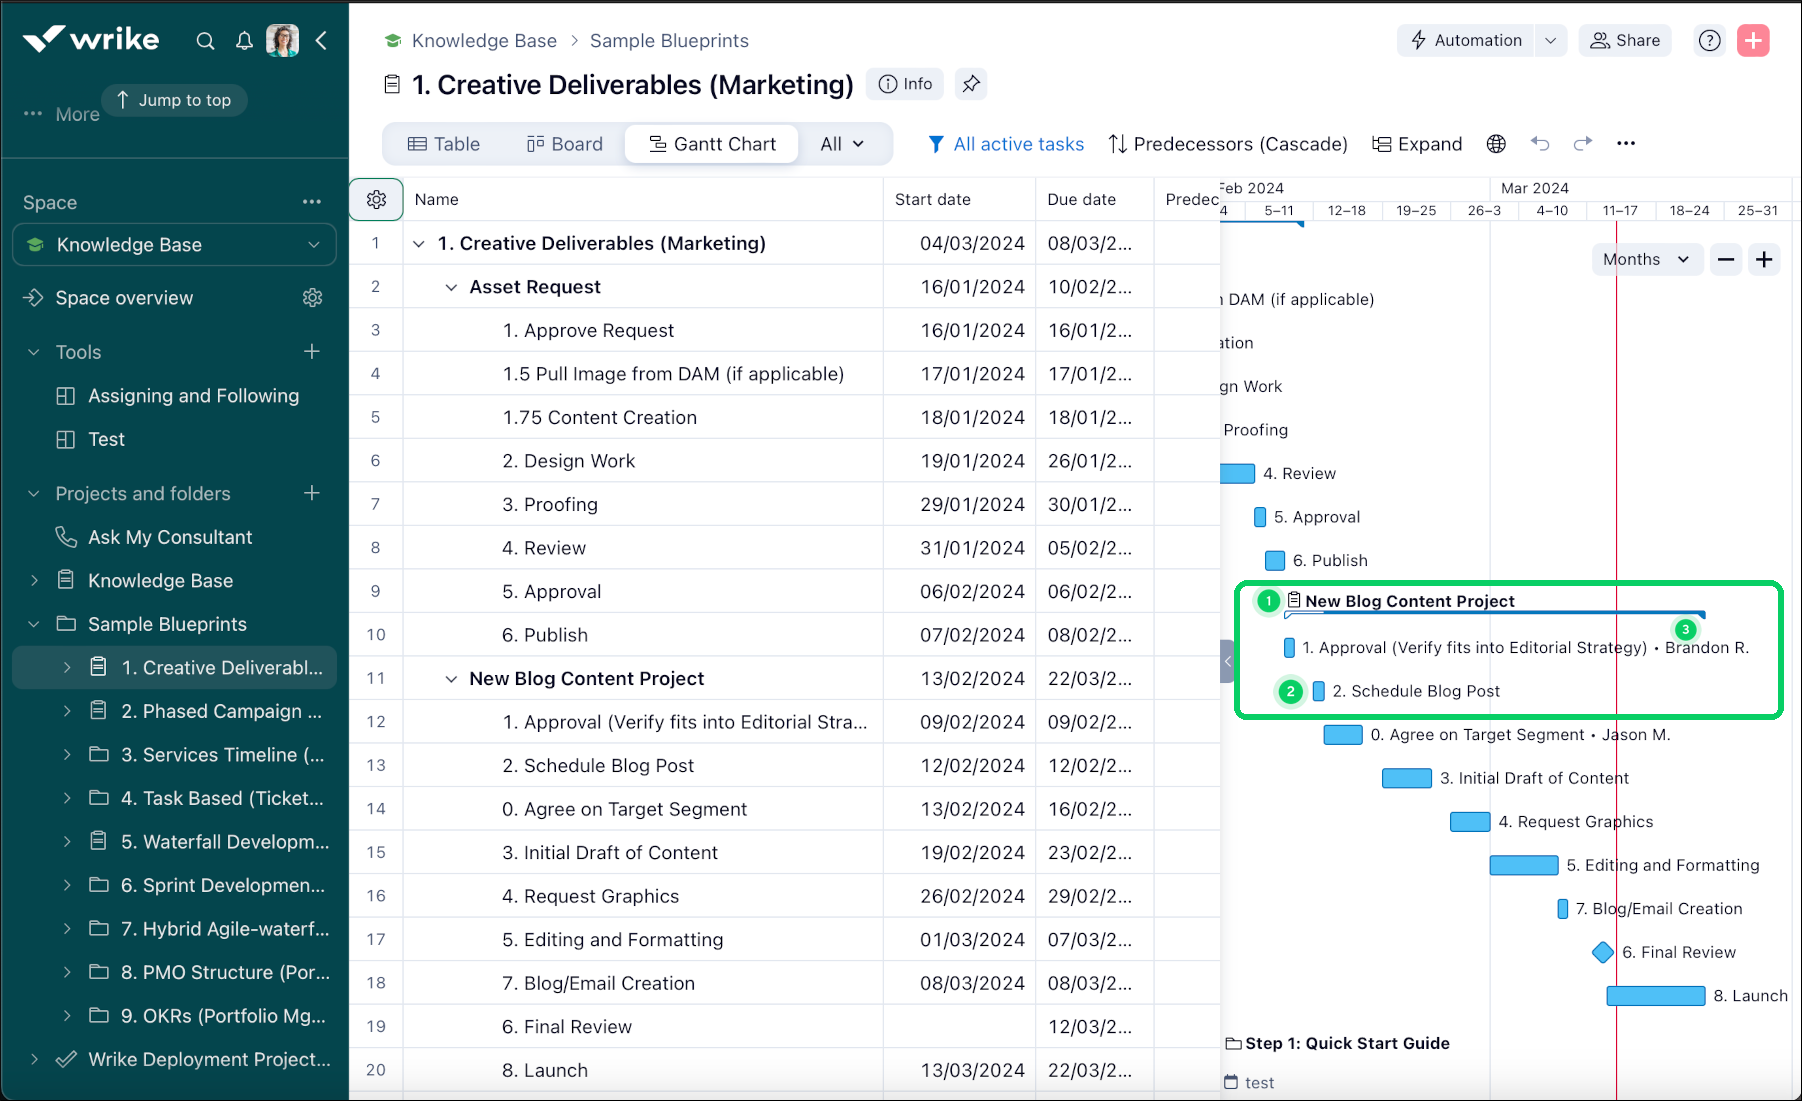The height and width of the screenshot is (1101, 1802).
Task: Click the Share button
Action: (1625, 41)
